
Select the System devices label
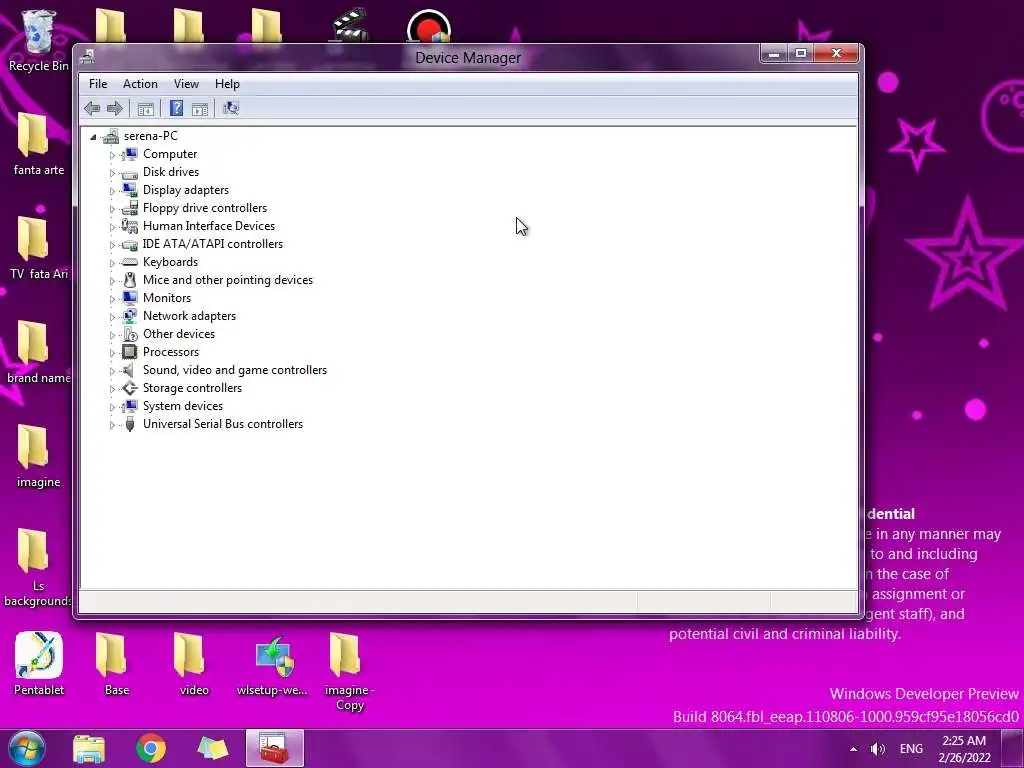pos(183,406)
